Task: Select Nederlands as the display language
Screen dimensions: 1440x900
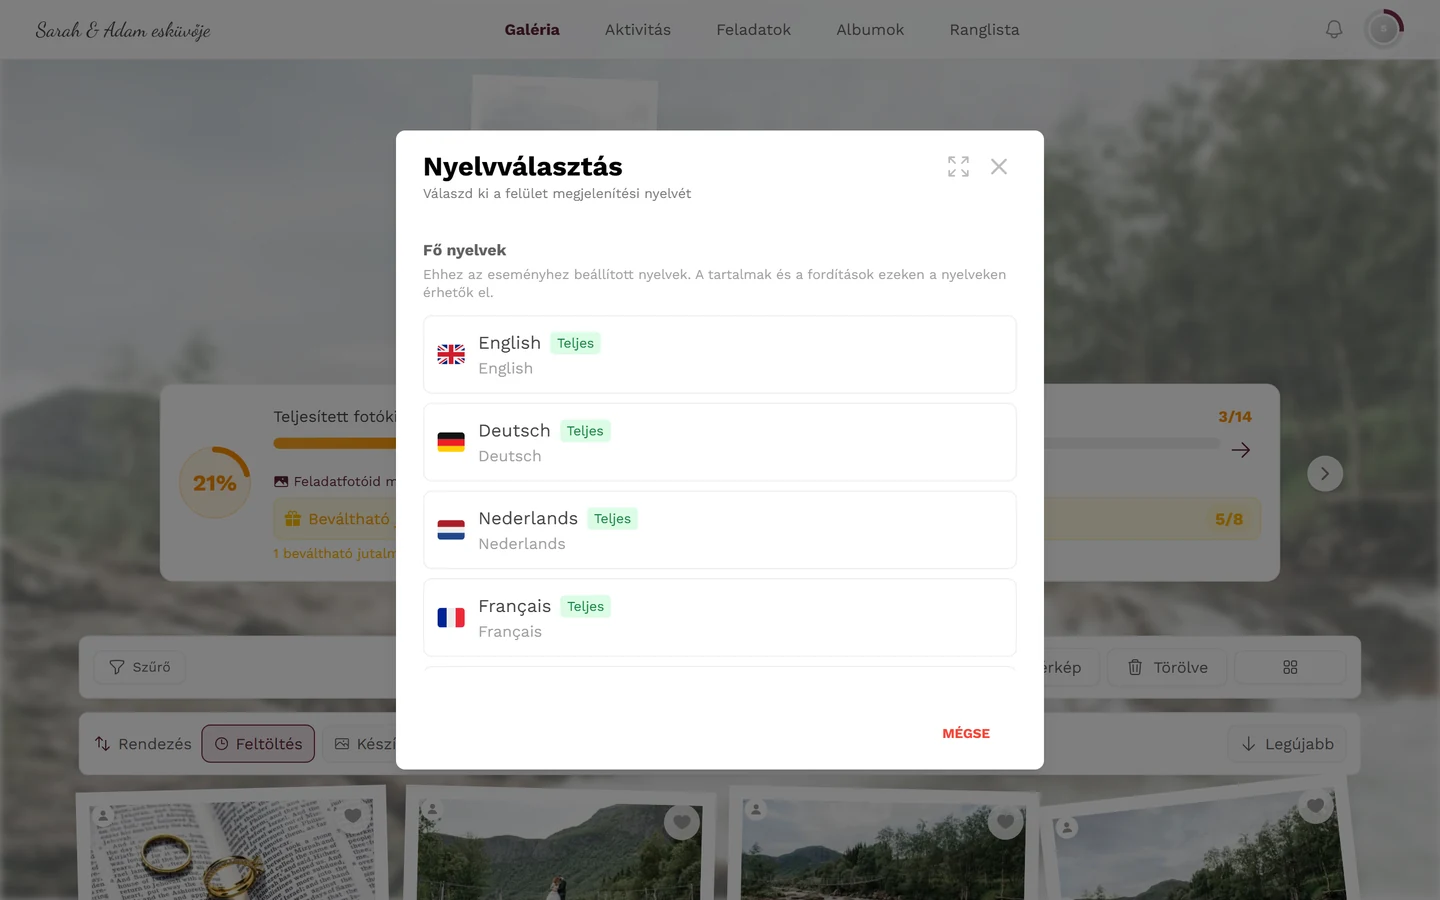Action: point(720,530)
